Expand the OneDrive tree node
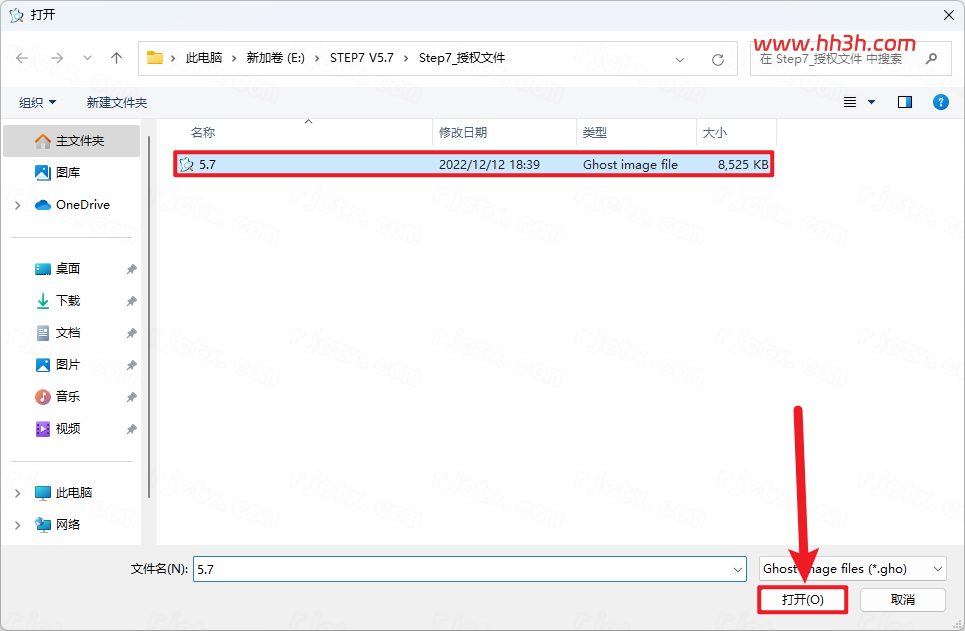Viewport: 965px width, 631px height. point(18,205)
